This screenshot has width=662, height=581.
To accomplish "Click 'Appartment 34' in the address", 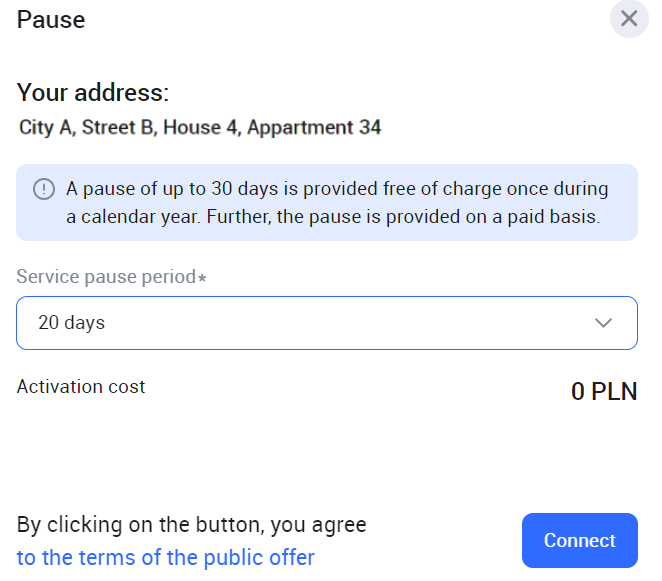I will click(x=314, y=128).
